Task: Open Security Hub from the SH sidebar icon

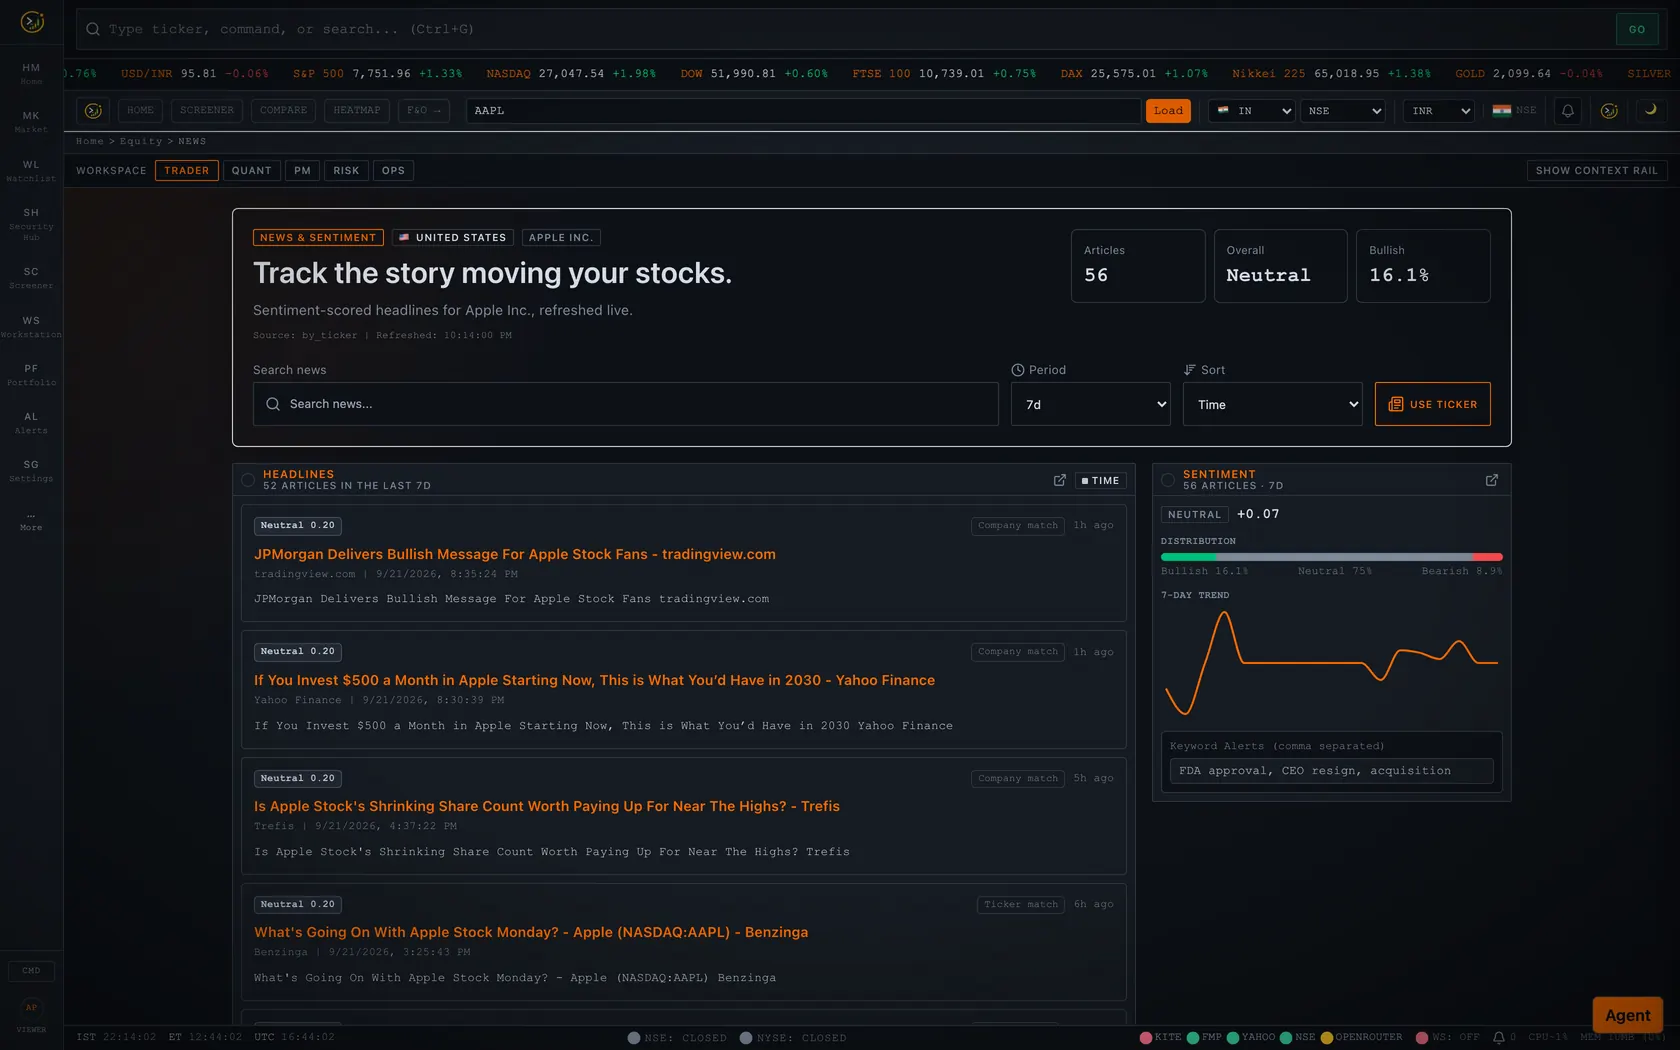Action: coord(31,223)
